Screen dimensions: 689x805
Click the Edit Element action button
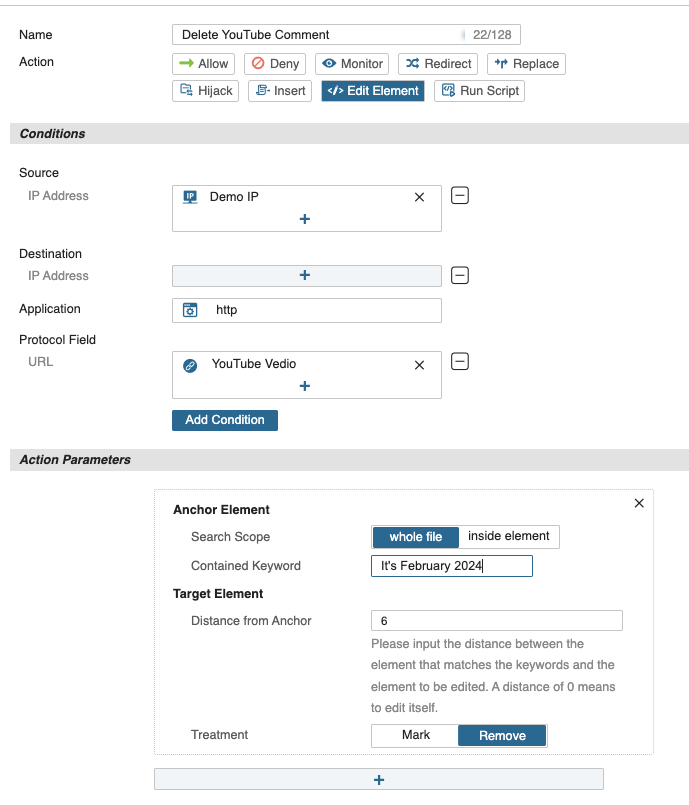(x=373, y=91)
